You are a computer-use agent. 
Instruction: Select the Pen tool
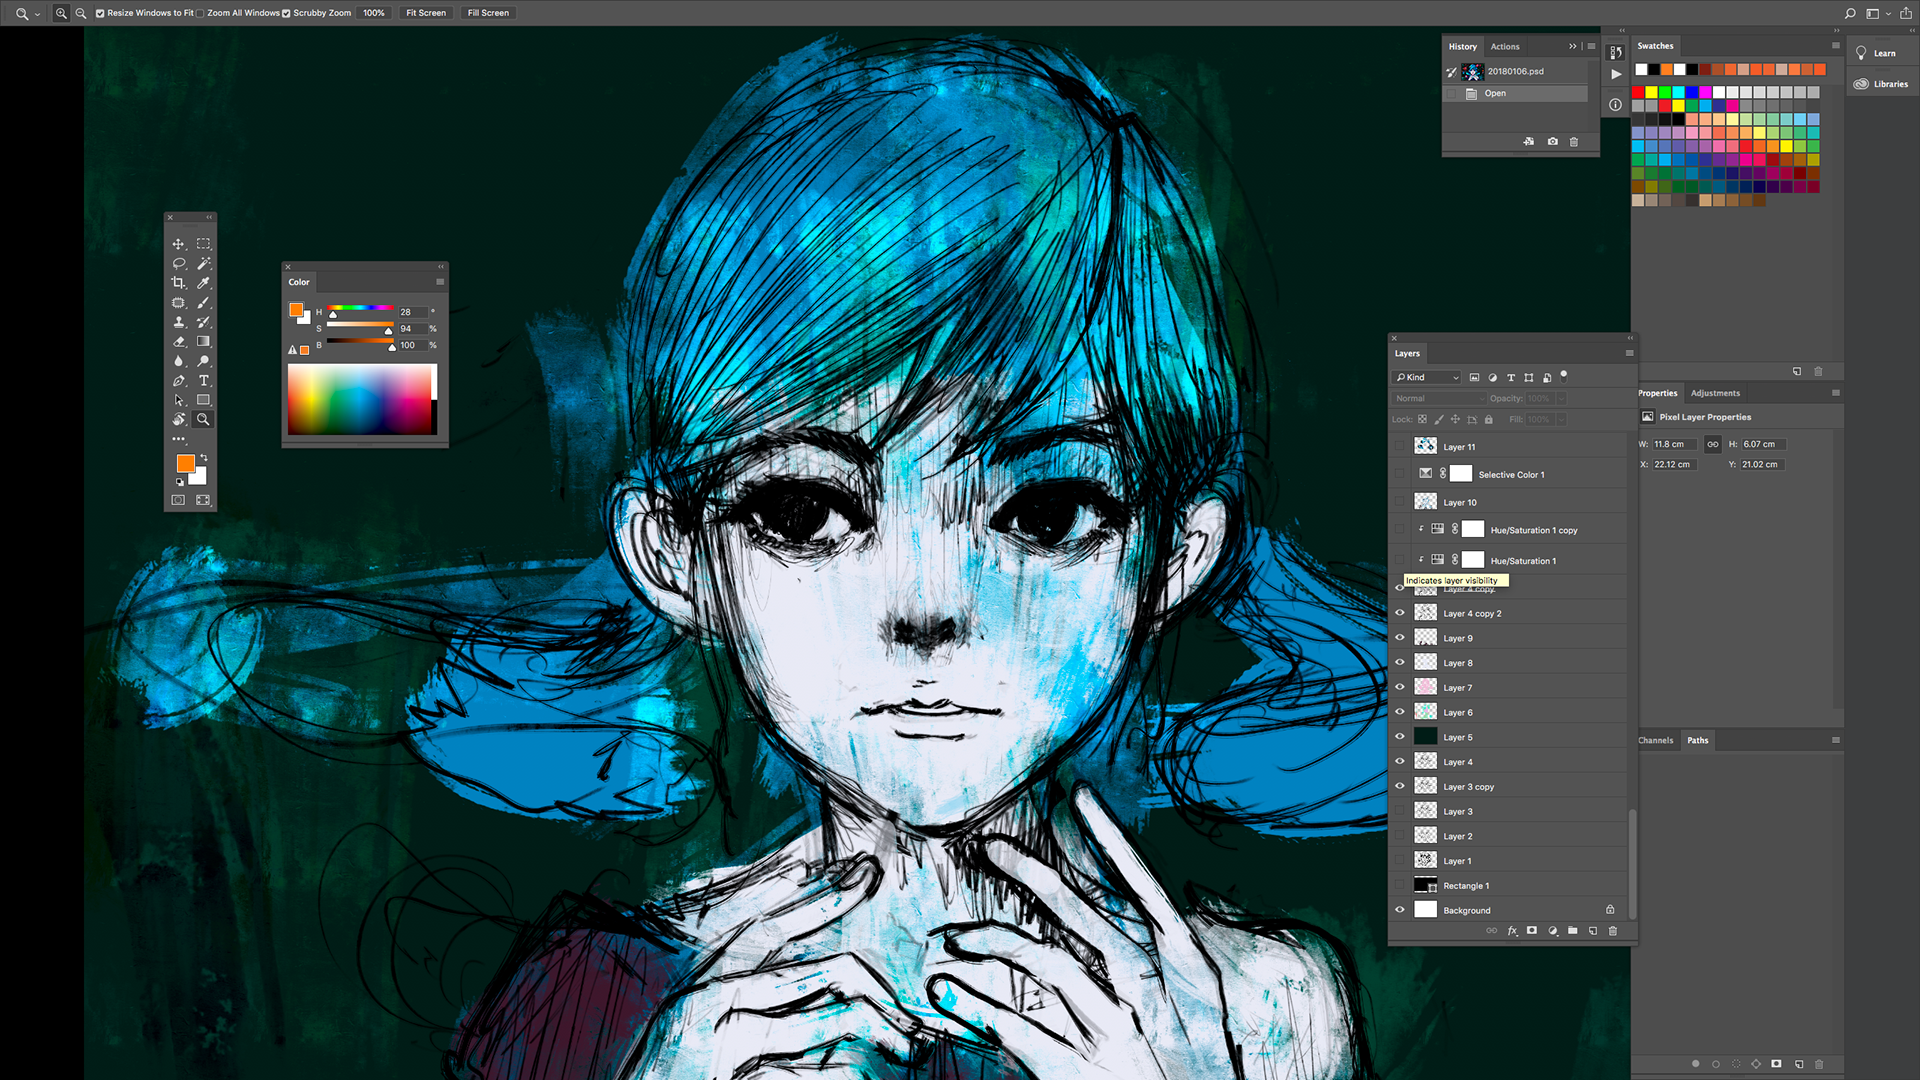179,381
